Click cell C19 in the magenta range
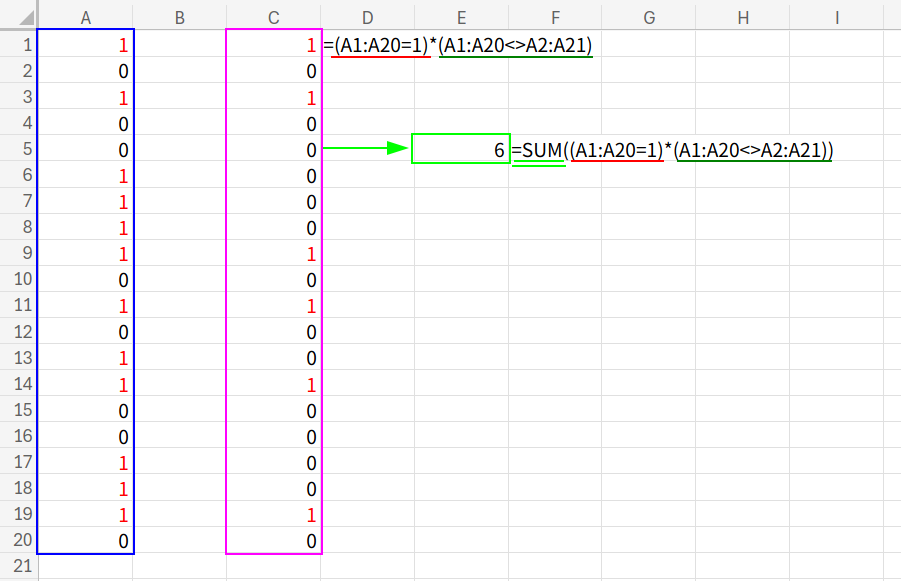Image resolution: width=901 pixels, height=581 pixels. click(273, 515)
